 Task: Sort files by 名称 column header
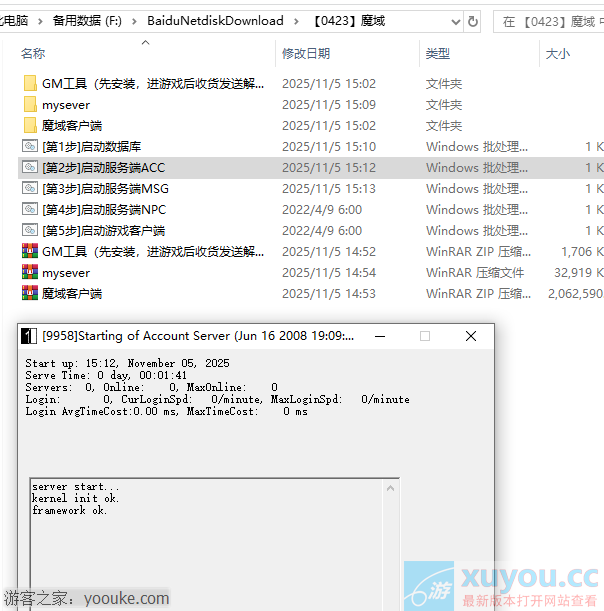pos(33,53)
